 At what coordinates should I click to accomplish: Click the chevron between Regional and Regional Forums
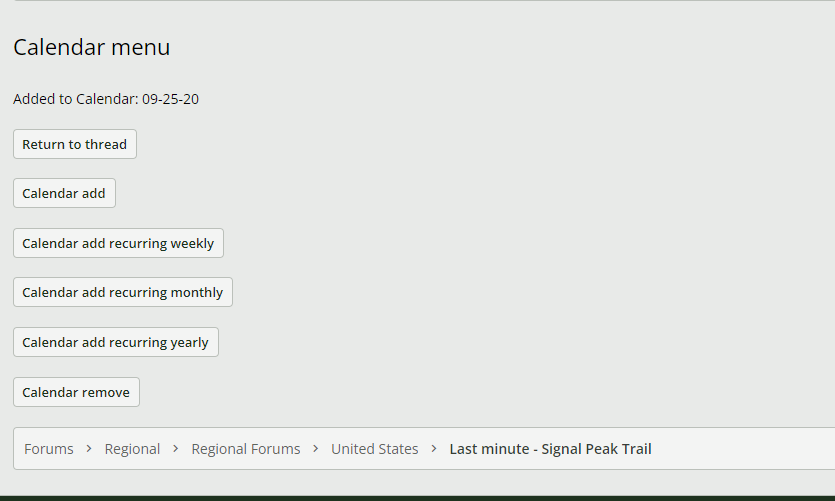[x=176, y=449]
